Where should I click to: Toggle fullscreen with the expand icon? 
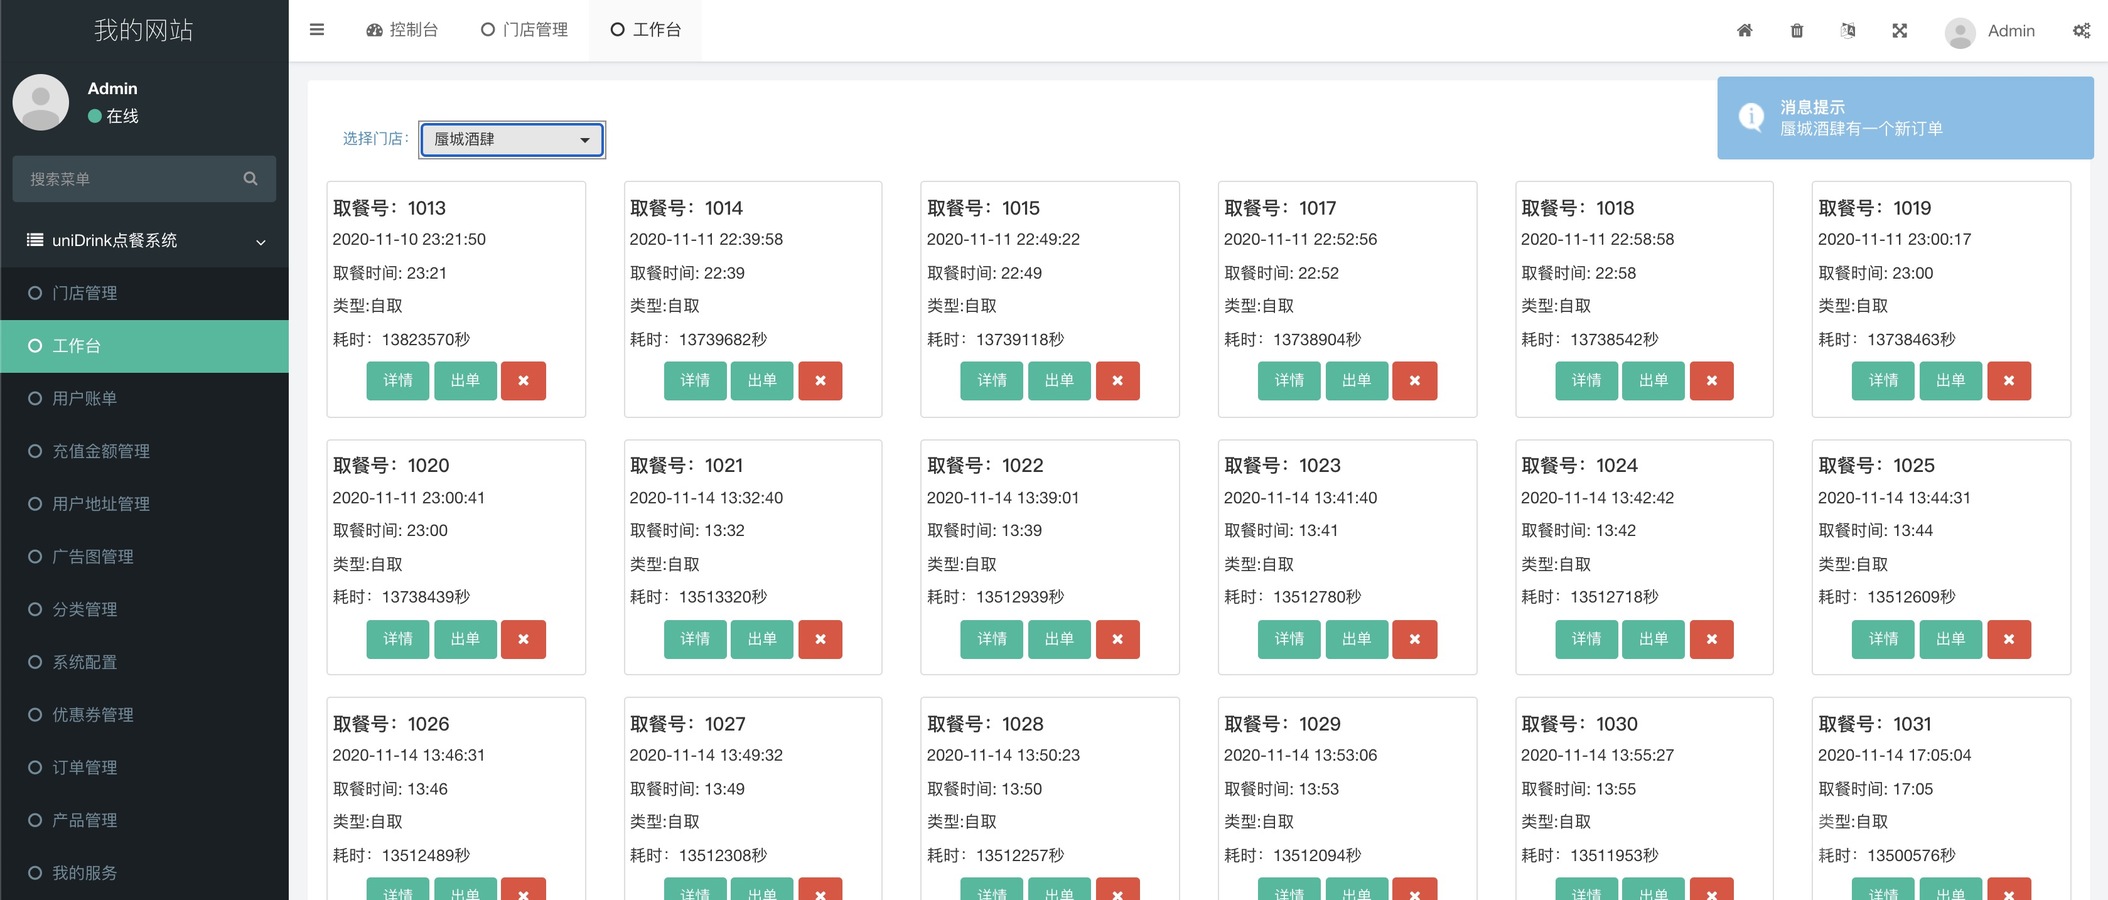click(x=1899, y=31)
